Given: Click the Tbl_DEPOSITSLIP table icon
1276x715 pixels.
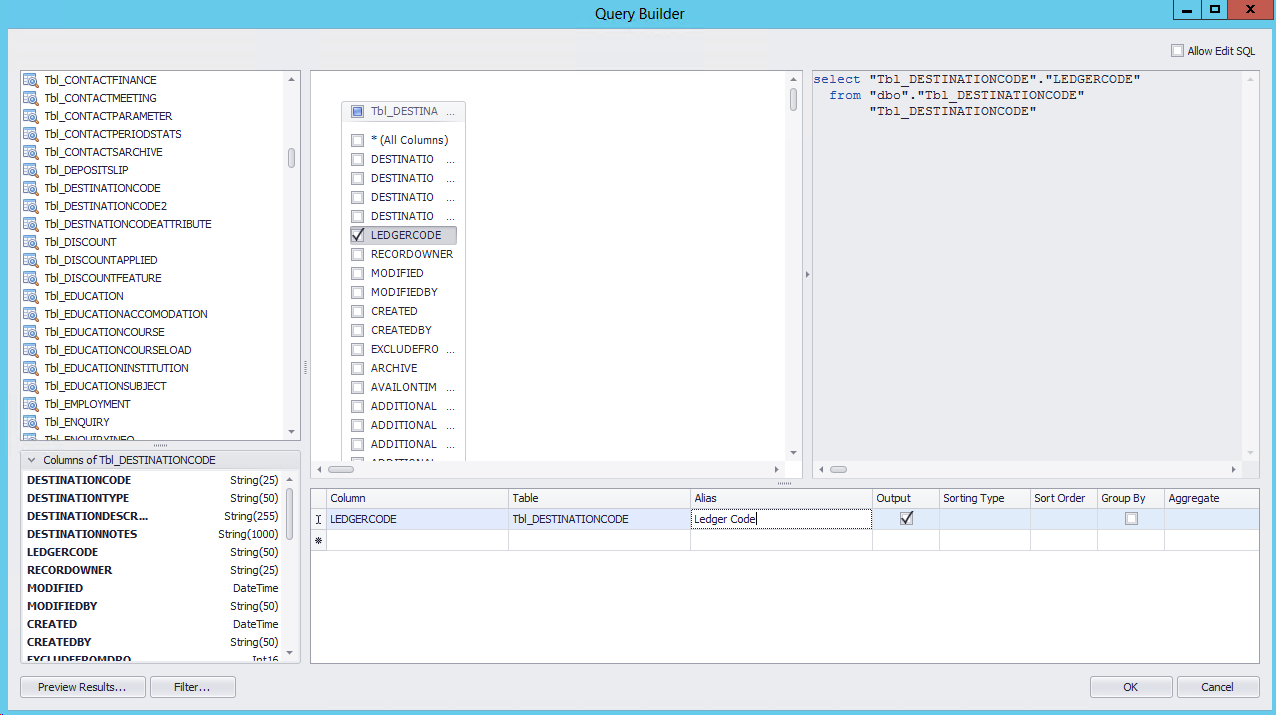Looking at the screenshot, I should tap(30, 170).
